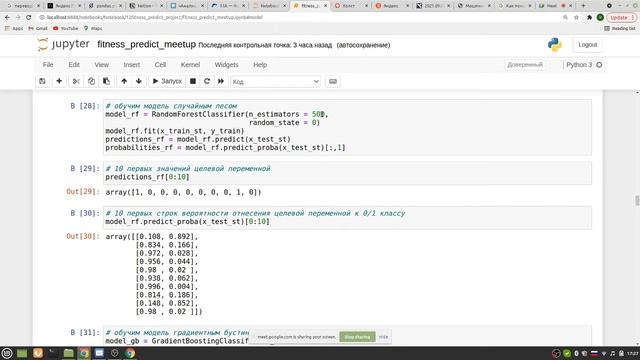Hide the screen sharing notification
Screen dimensions: 640x360
click(383, 337)
